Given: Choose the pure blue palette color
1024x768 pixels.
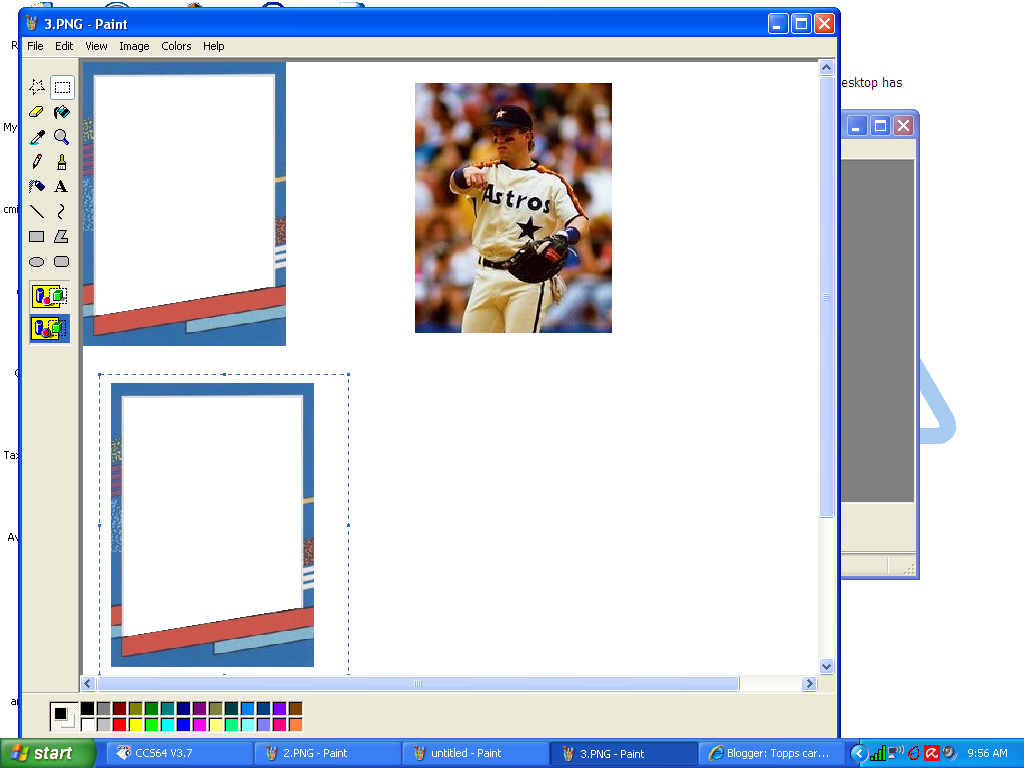Looking at the screenshot, I should [x=184, y=724].
